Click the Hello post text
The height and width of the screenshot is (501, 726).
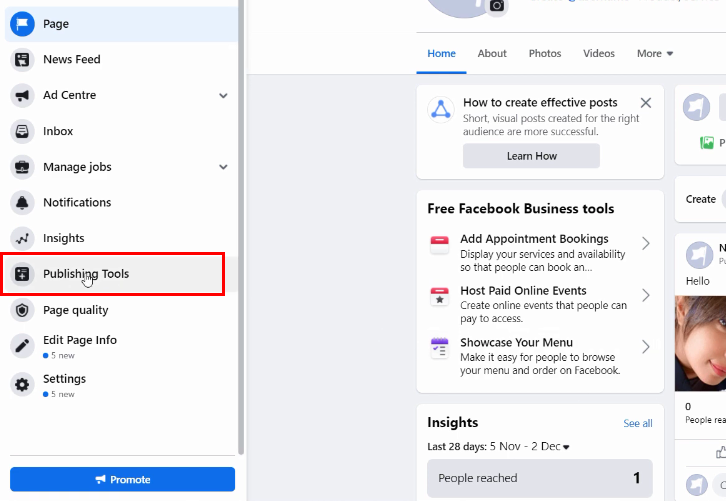pyautogui.click(x=697, y=282)
